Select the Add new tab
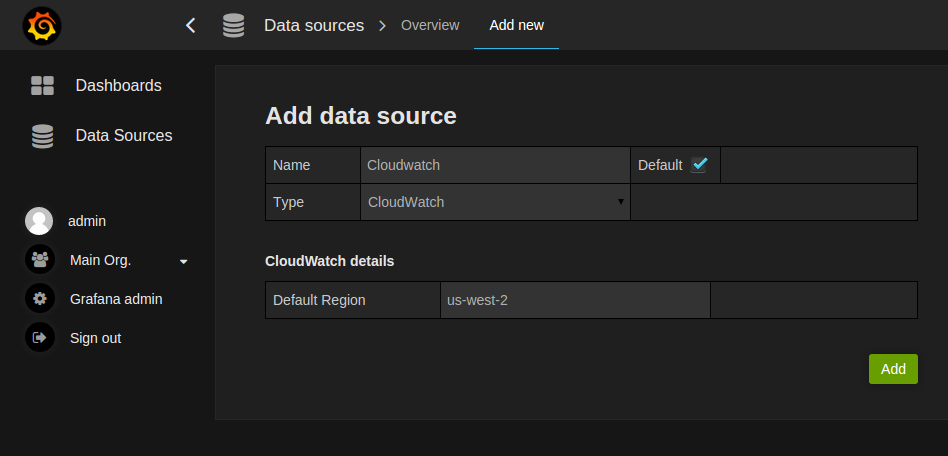Viewport: 948px width, 456px height. (x=516, y=25)
